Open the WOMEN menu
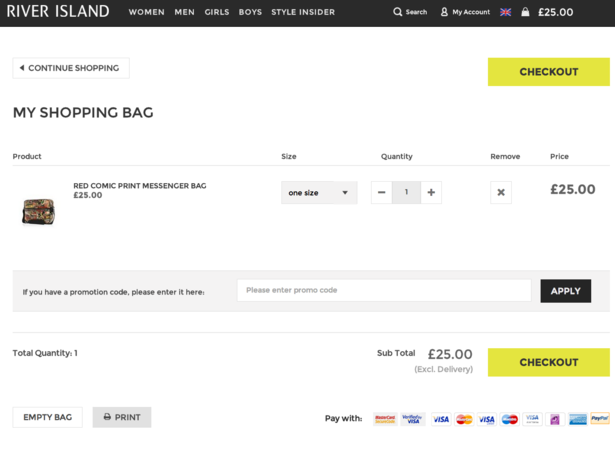This screenshot has width=615, height=454. pyautogui.click(x=146, y=12)
